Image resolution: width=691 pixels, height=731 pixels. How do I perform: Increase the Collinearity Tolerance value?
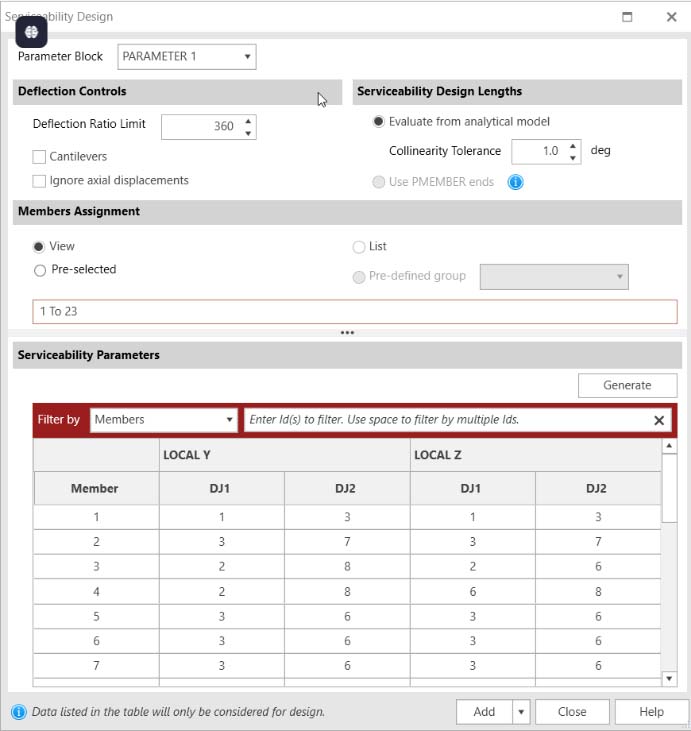[x=573, y=146]
